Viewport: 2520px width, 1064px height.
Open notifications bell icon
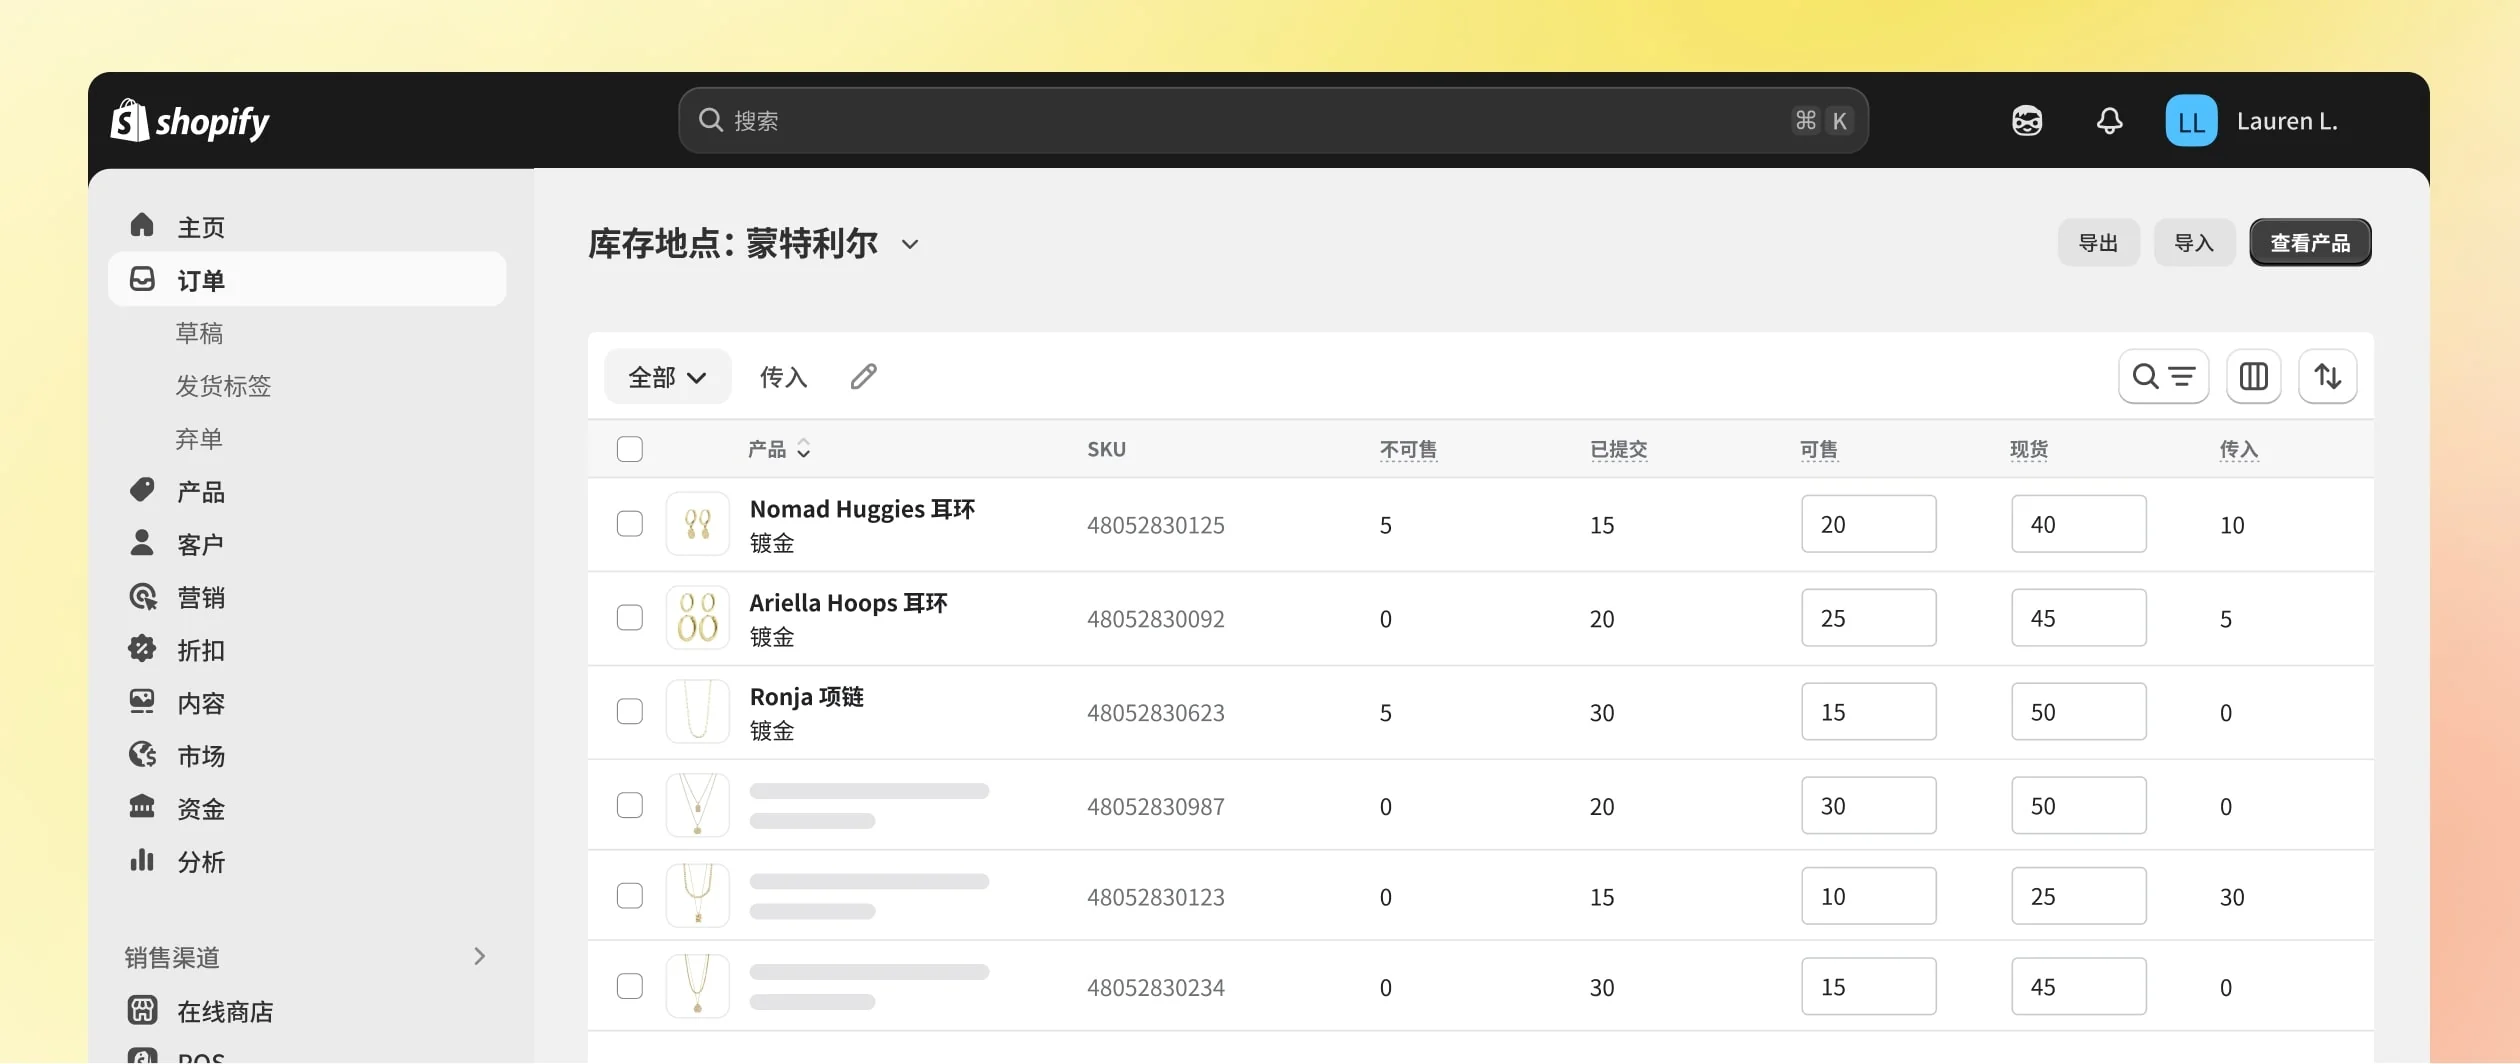(x=2109, y=121)
